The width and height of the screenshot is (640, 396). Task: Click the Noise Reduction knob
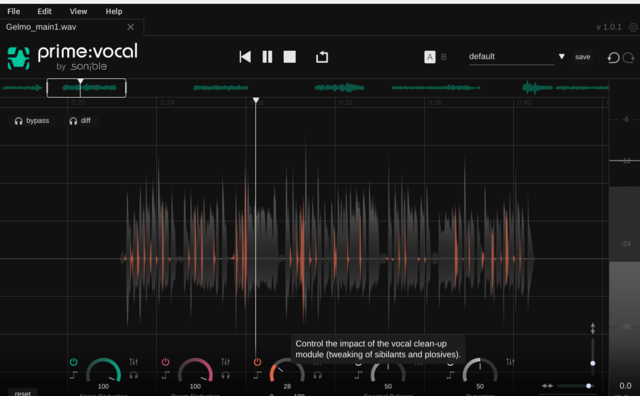pyautogui.click(x=103, y=370)
